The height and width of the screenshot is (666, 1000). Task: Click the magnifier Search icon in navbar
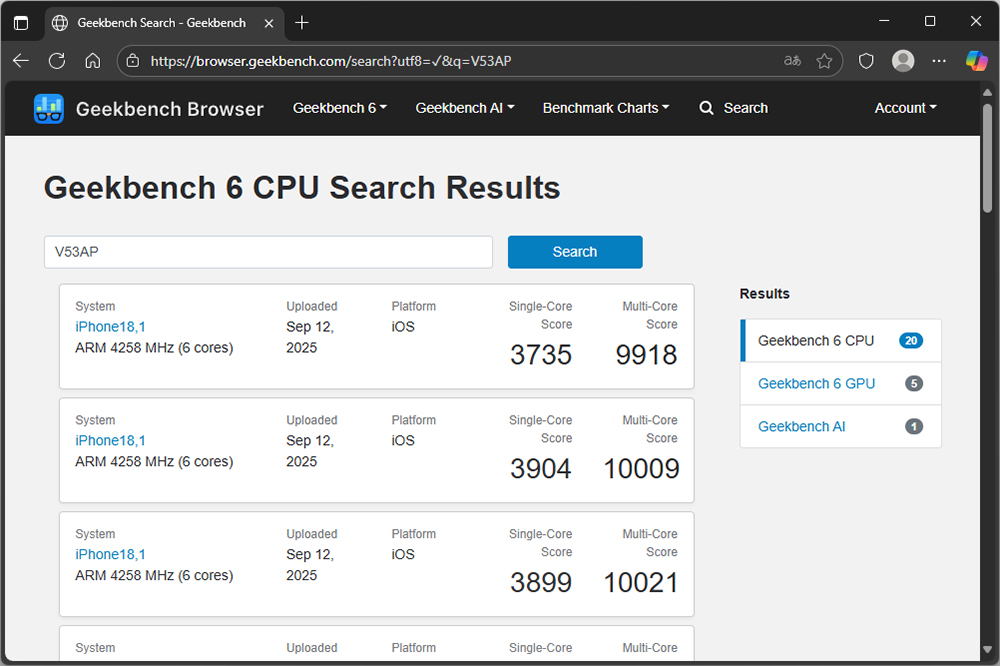(706, 108)
